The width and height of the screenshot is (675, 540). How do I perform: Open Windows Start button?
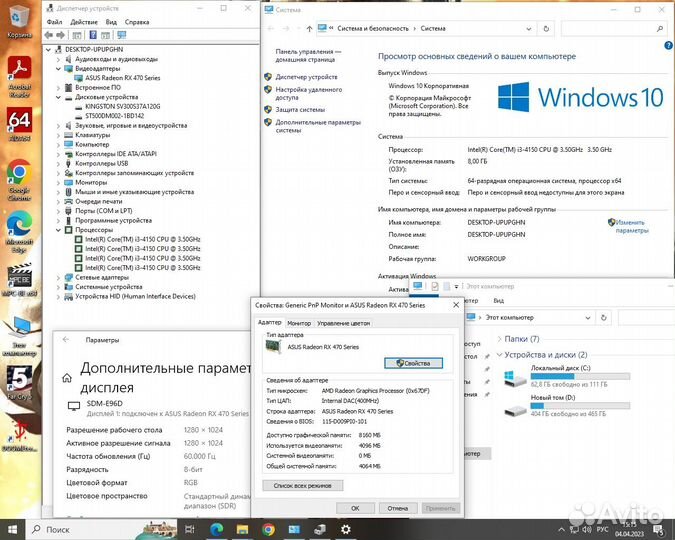(x=12, y=529)
